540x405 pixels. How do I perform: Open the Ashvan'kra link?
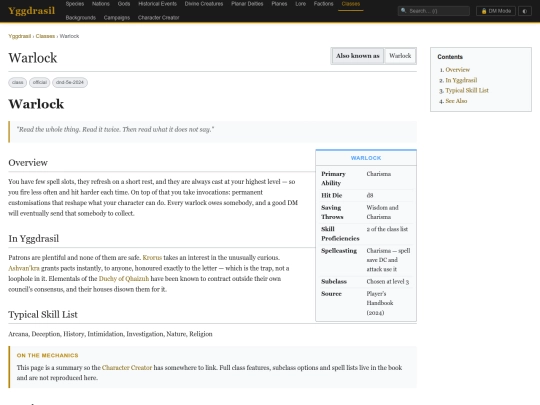(x=24, y=268)
